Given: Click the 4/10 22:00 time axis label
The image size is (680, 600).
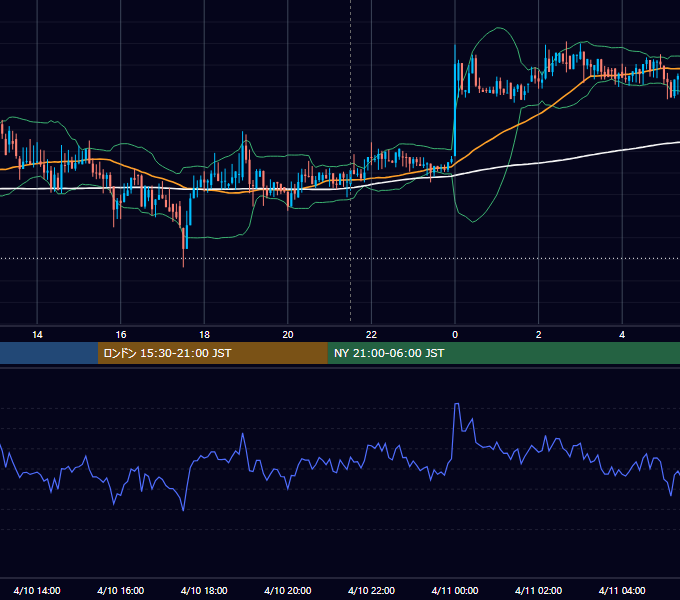Looking at the screenshot, I should pyautogui.click(x=371, y=590).
